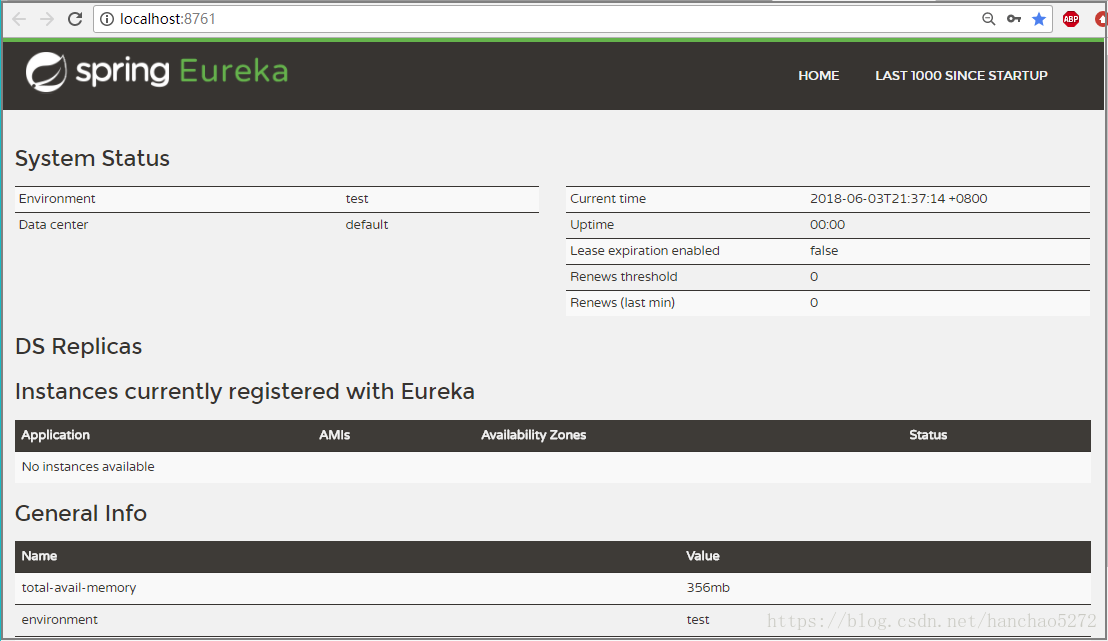Click the General Info heading
Viewport: 1108px width, 641px height.
tap(81, 513)
